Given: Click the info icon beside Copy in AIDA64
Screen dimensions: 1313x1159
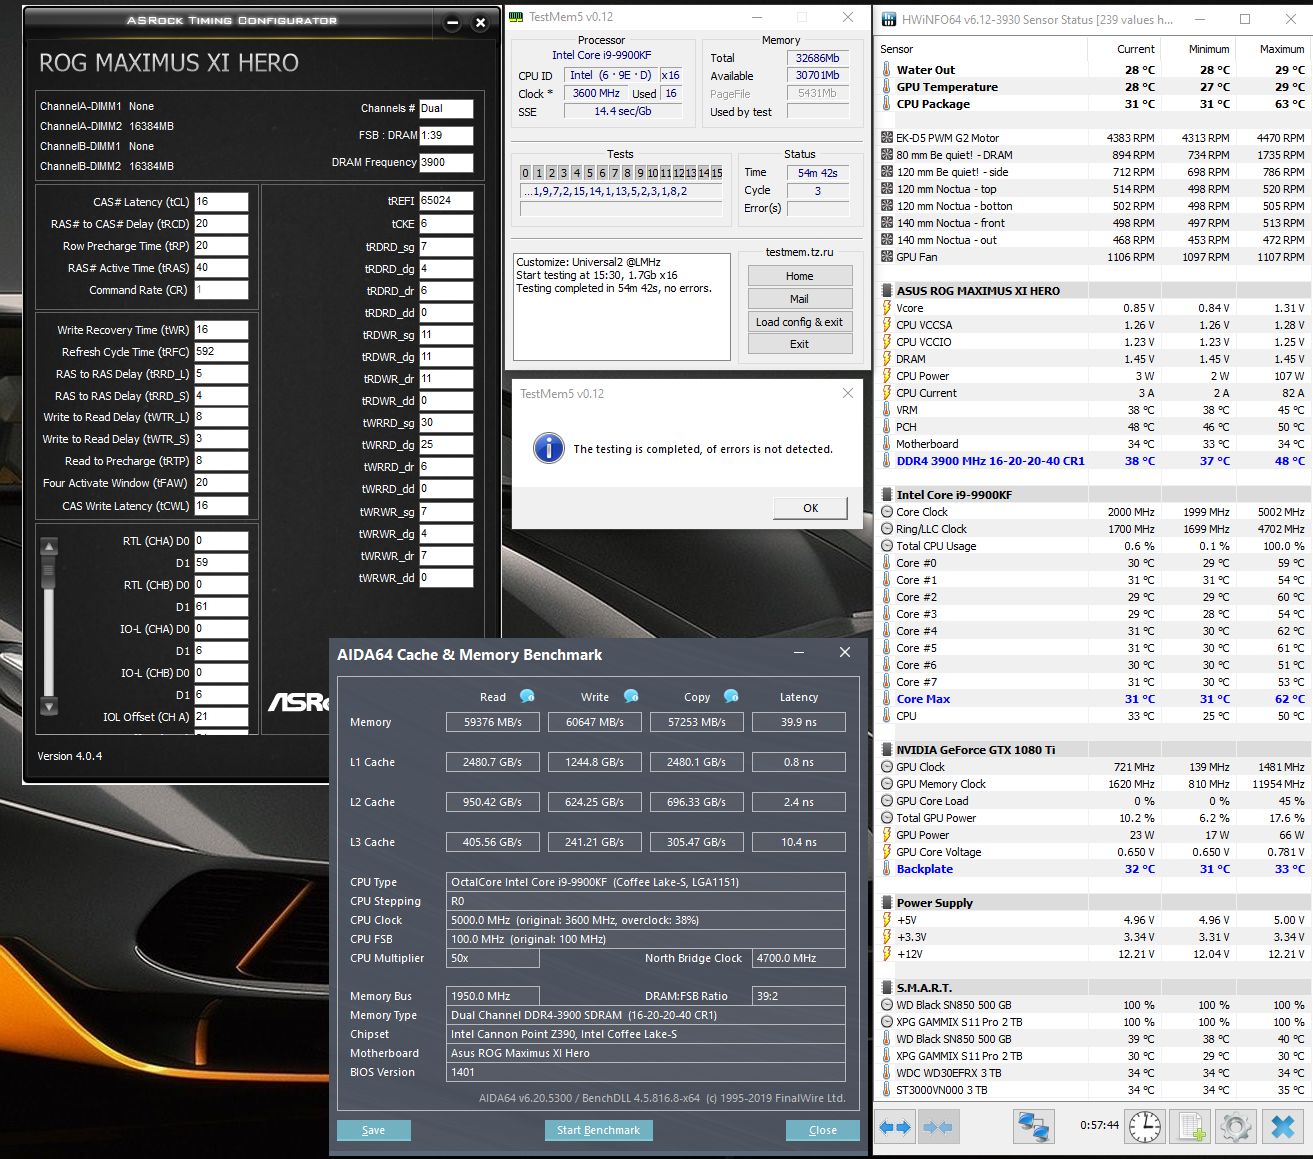Looking at the screenshot, I should point(731,696).
